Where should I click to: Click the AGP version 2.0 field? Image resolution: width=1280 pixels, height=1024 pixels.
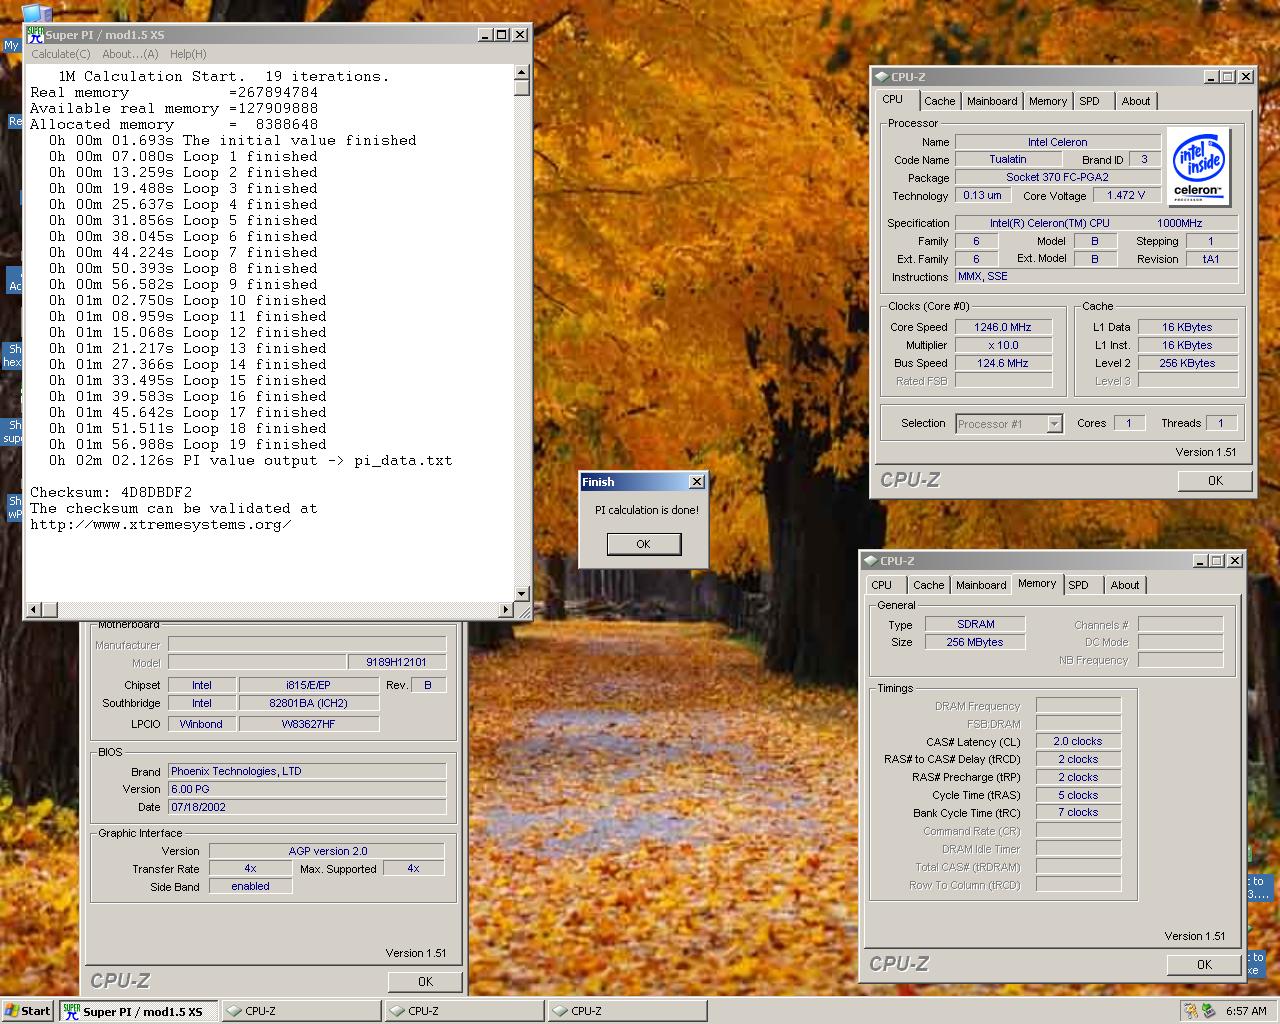[x=327, y=851]
